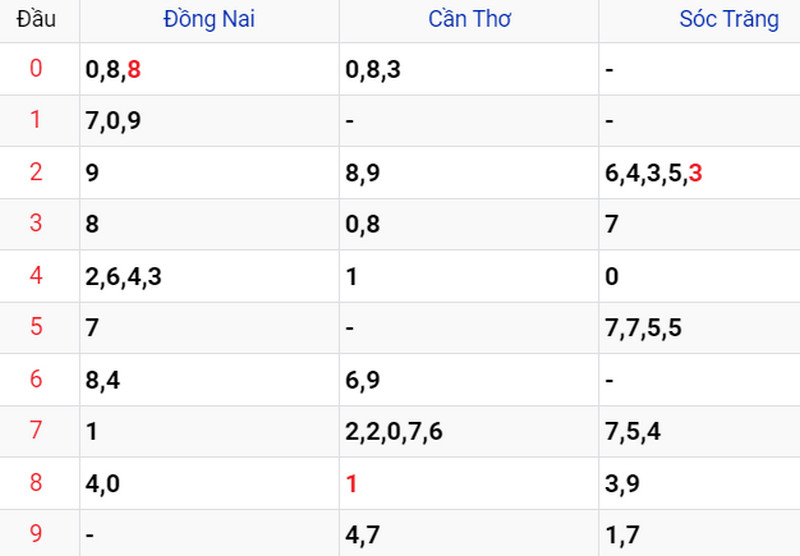Screen dimensions: 800x556
Task: Open the Cần Thơ header link
Action: click(469, 19)
